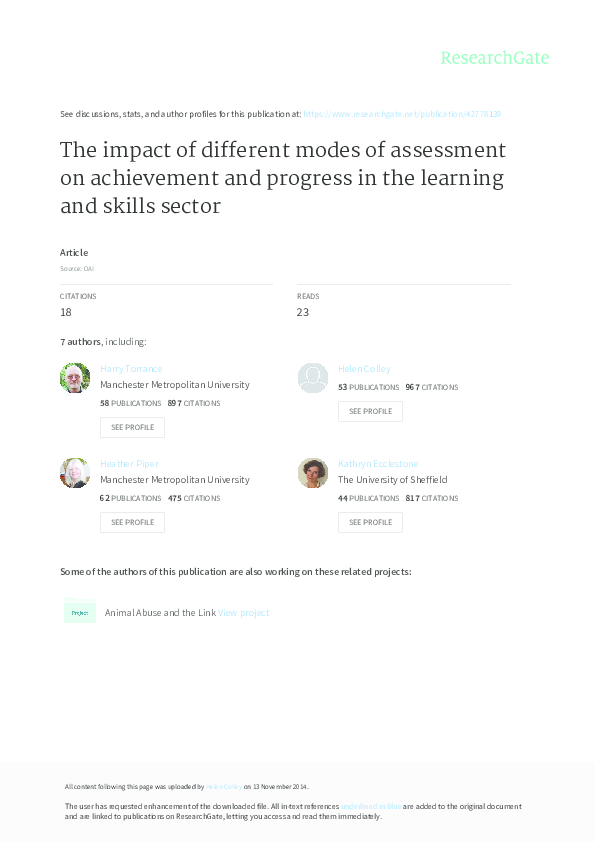Open Harry Torrance's profile photo
The width and height of the screenshot is (595, 842).
click(75, 377)
